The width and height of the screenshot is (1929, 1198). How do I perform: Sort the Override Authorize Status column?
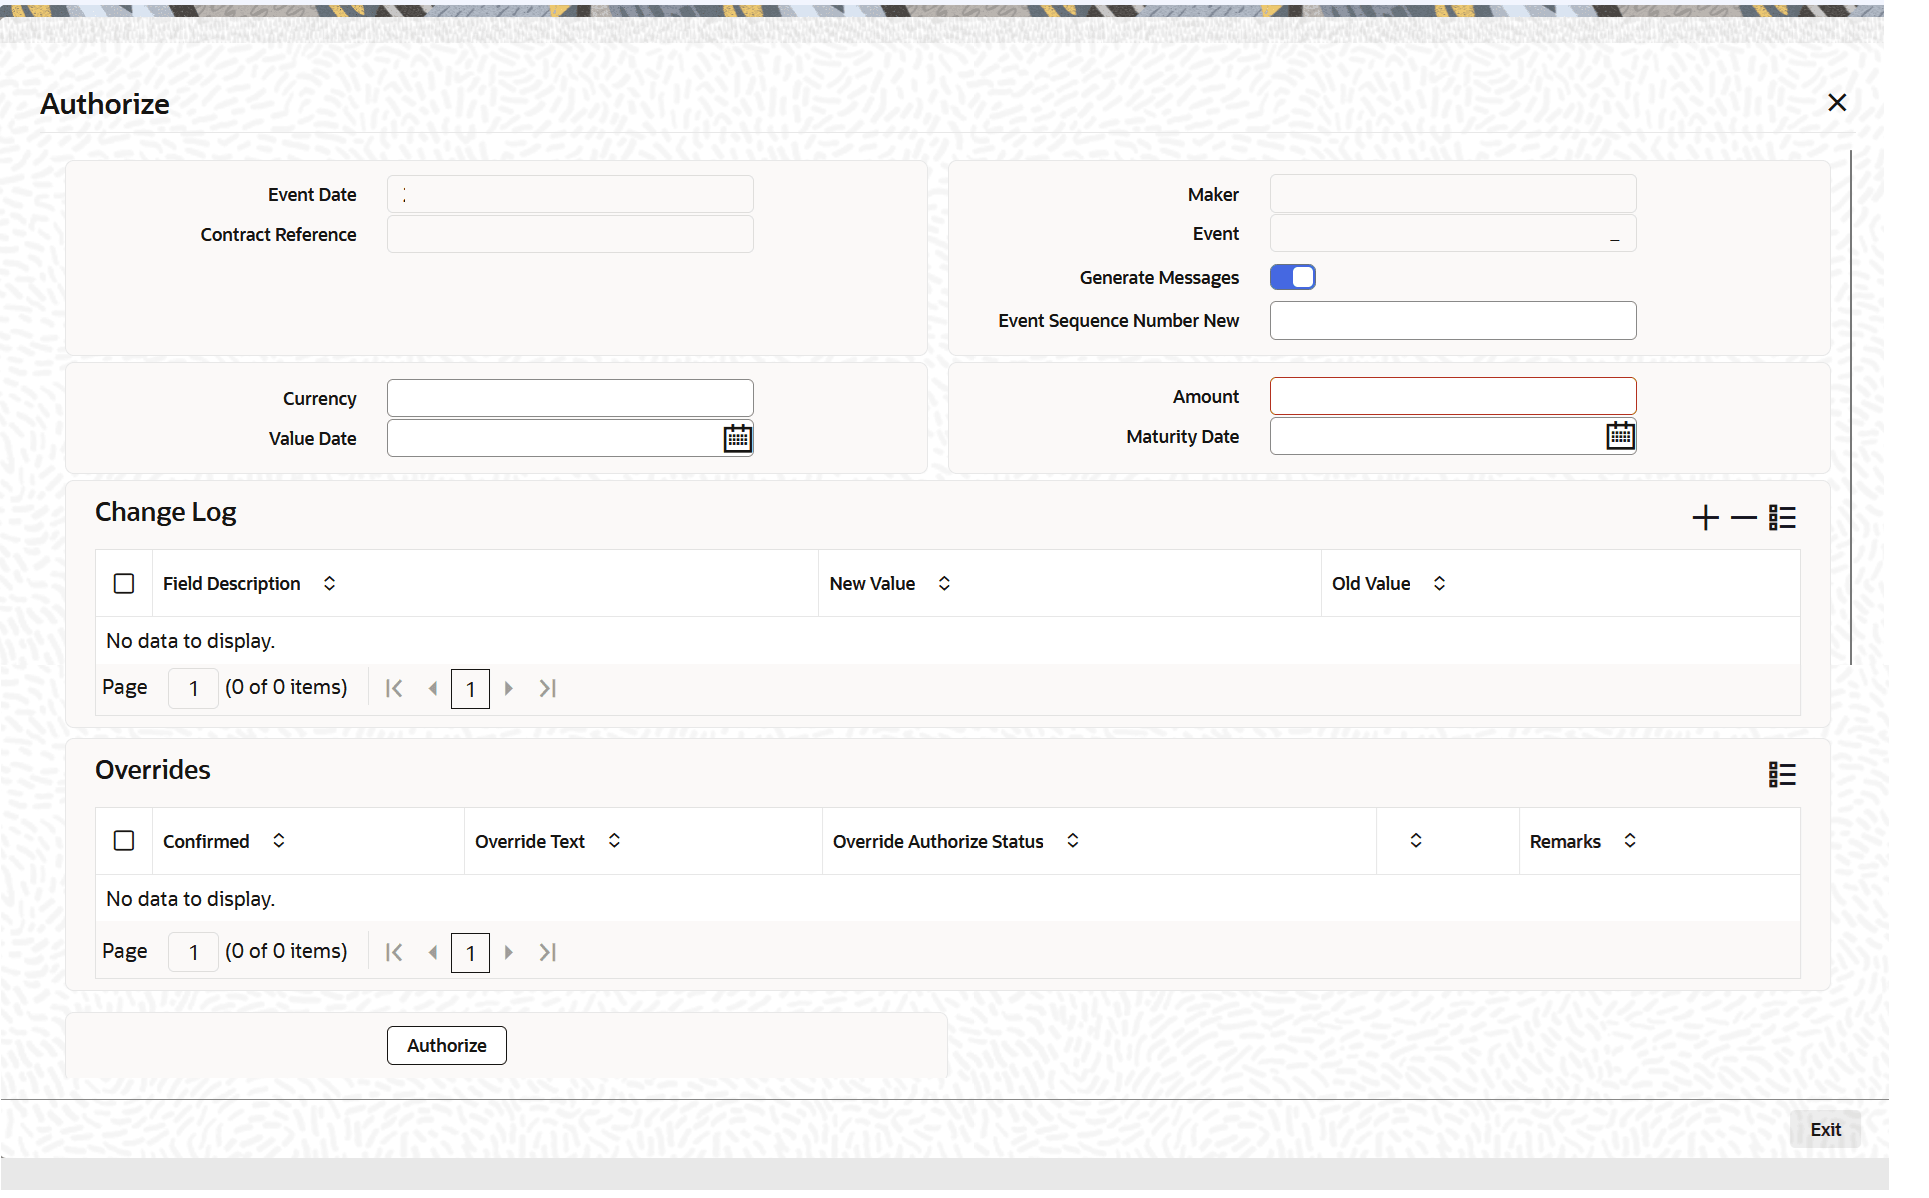coord(1072,841)
